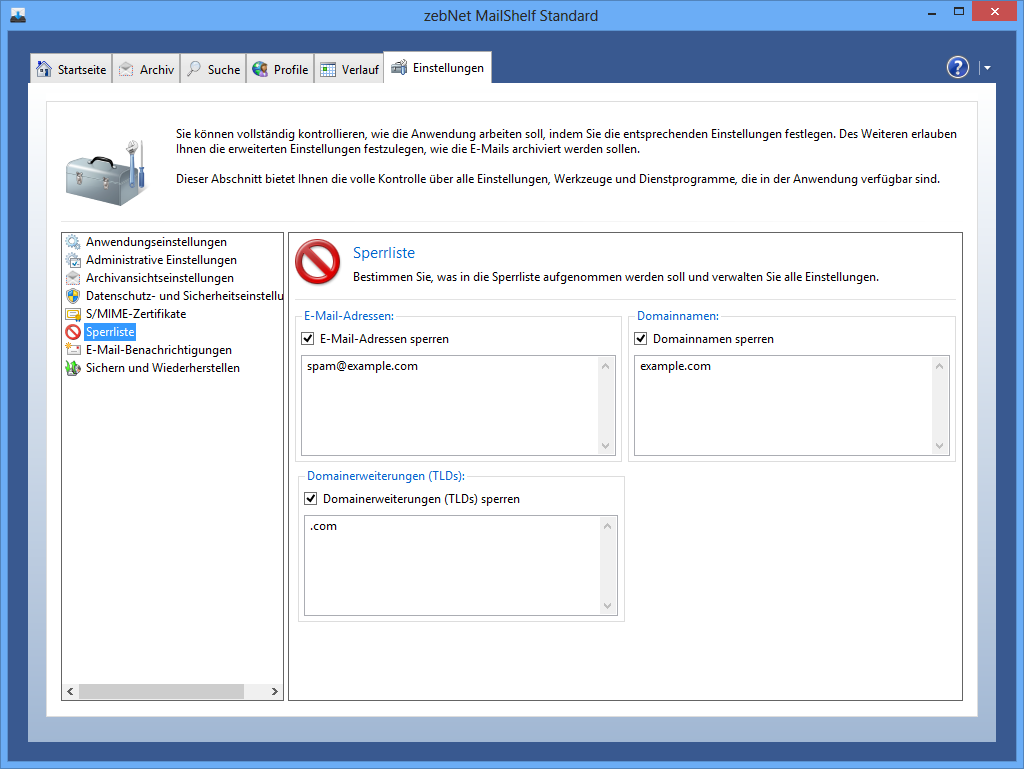
Task: Click down arrow of E-Mail-Adressen scrollbar
Action: pyautogui.click(x=605, y=446)
